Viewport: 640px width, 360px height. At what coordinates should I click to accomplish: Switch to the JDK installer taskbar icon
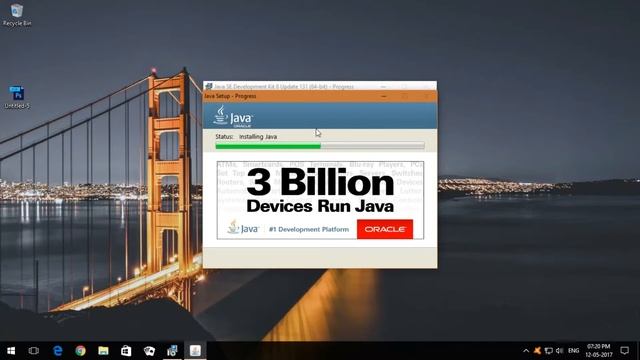coord(172,351)
